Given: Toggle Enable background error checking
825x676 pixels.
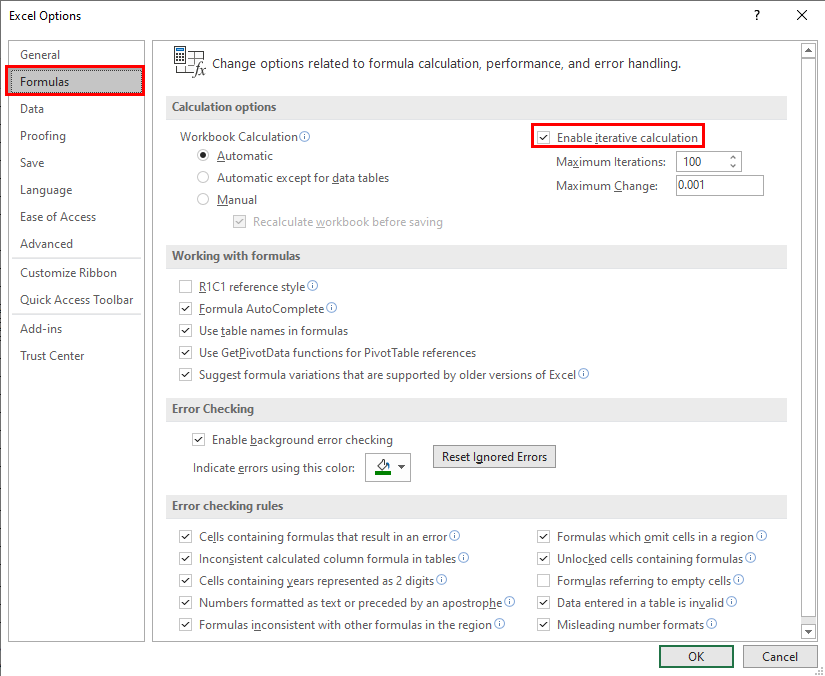Looking at the screenshot, I should 198,440.
